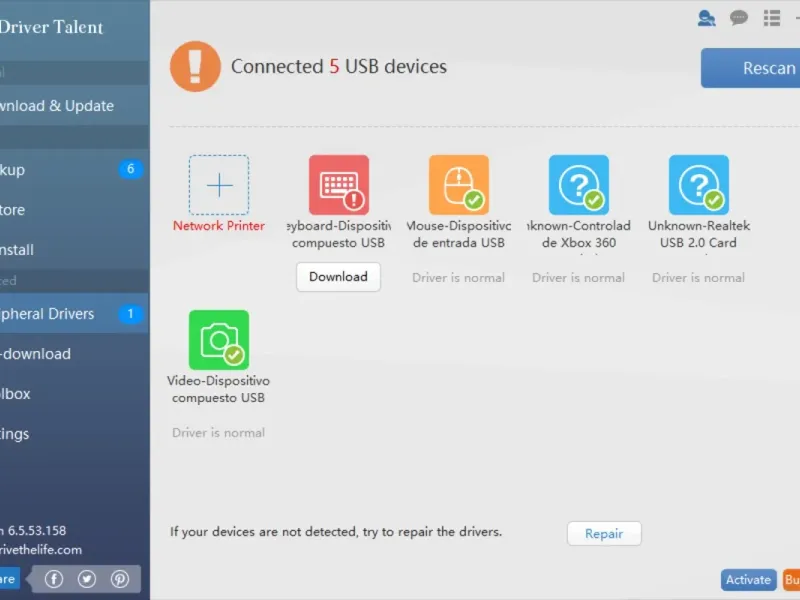800x600 pixels.
Task: Open the Backup sidebar item
Action: click(x=74, y=169)
